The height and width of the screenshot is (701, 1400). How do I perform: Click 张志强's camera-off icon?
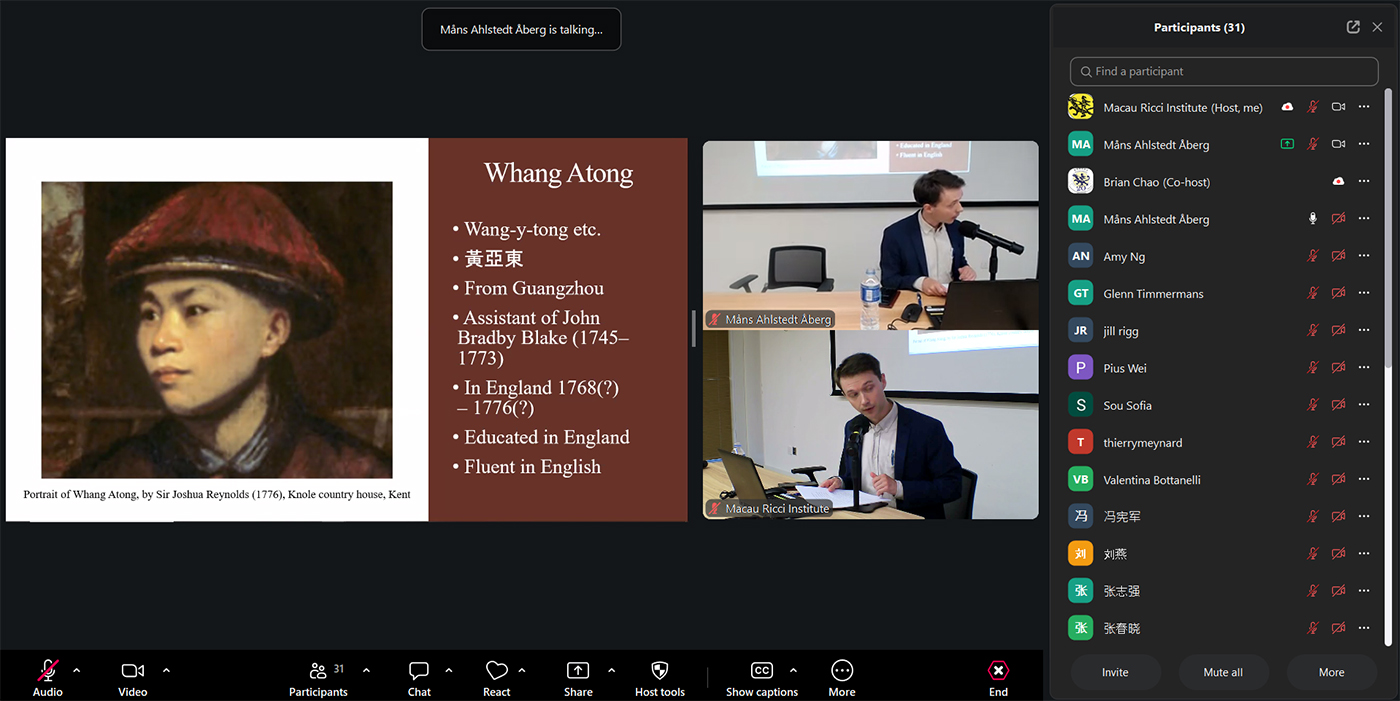(x=1338, y=591)
